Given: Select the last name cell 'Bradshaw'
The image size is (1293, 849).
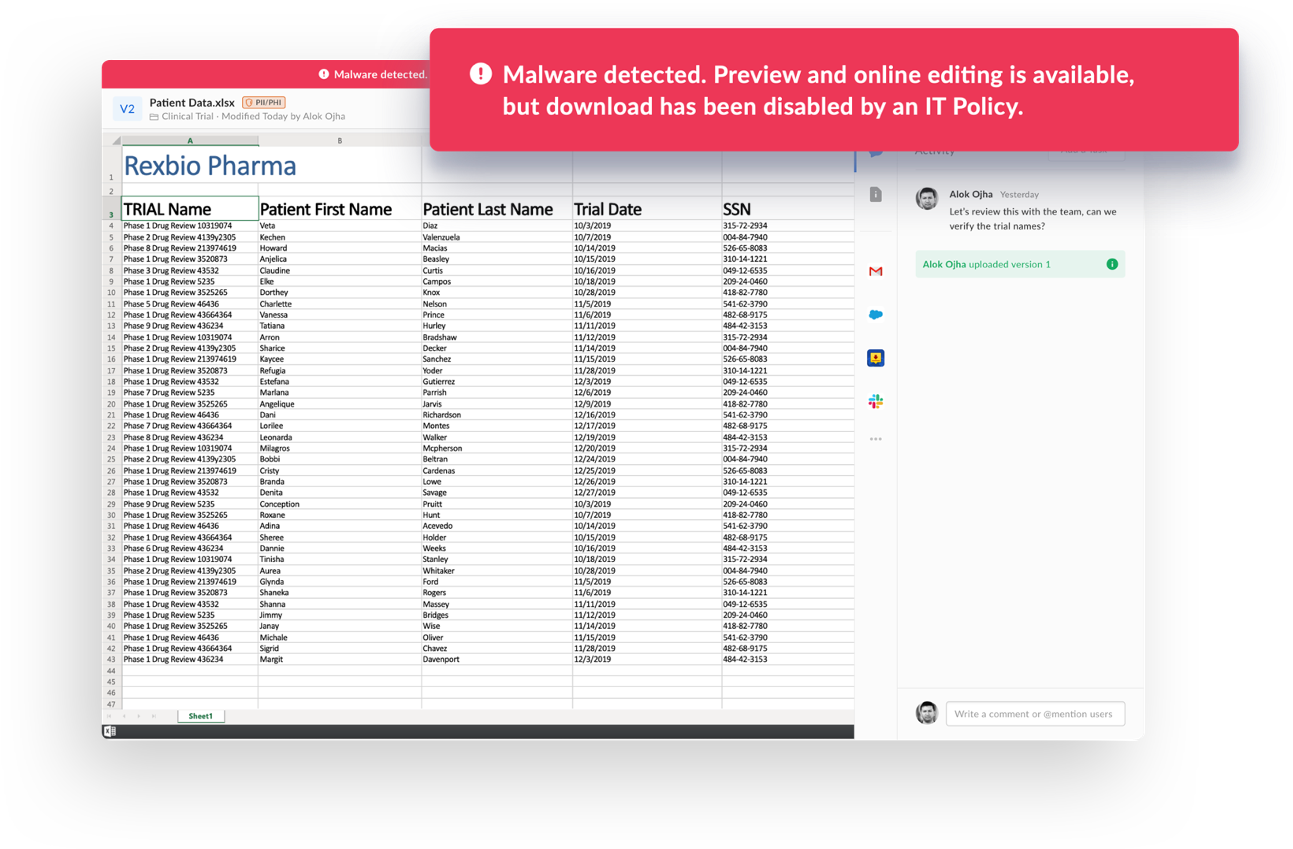Looking at the screenshot, I should (497, 337).
